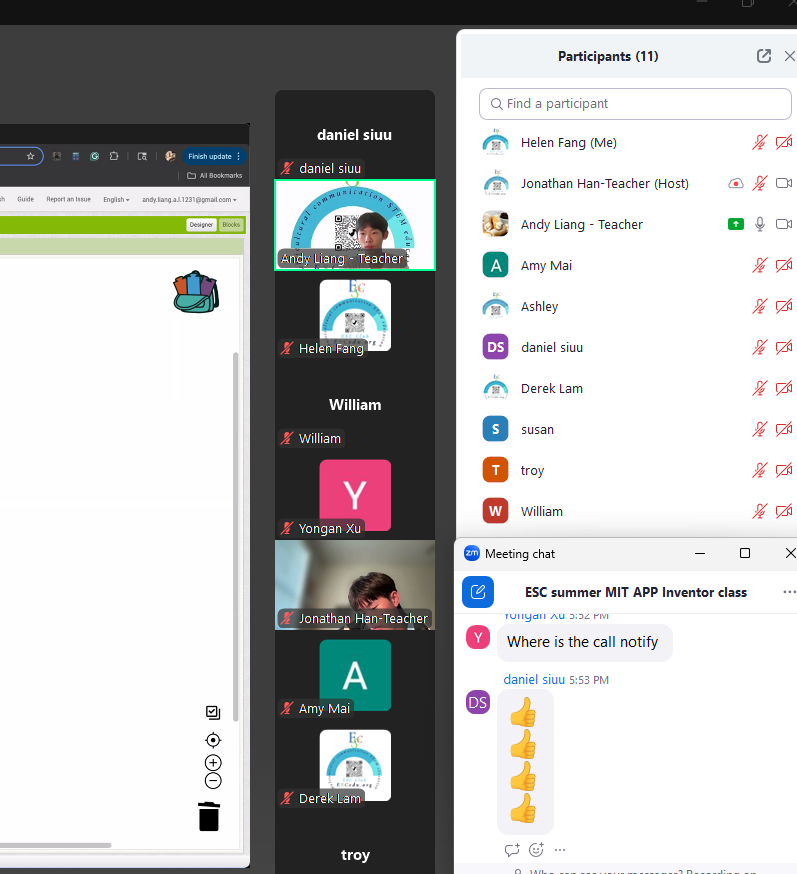Start a new chat with compose icon
The height and width of the screenshot is (874, 797).
point(478,592)
